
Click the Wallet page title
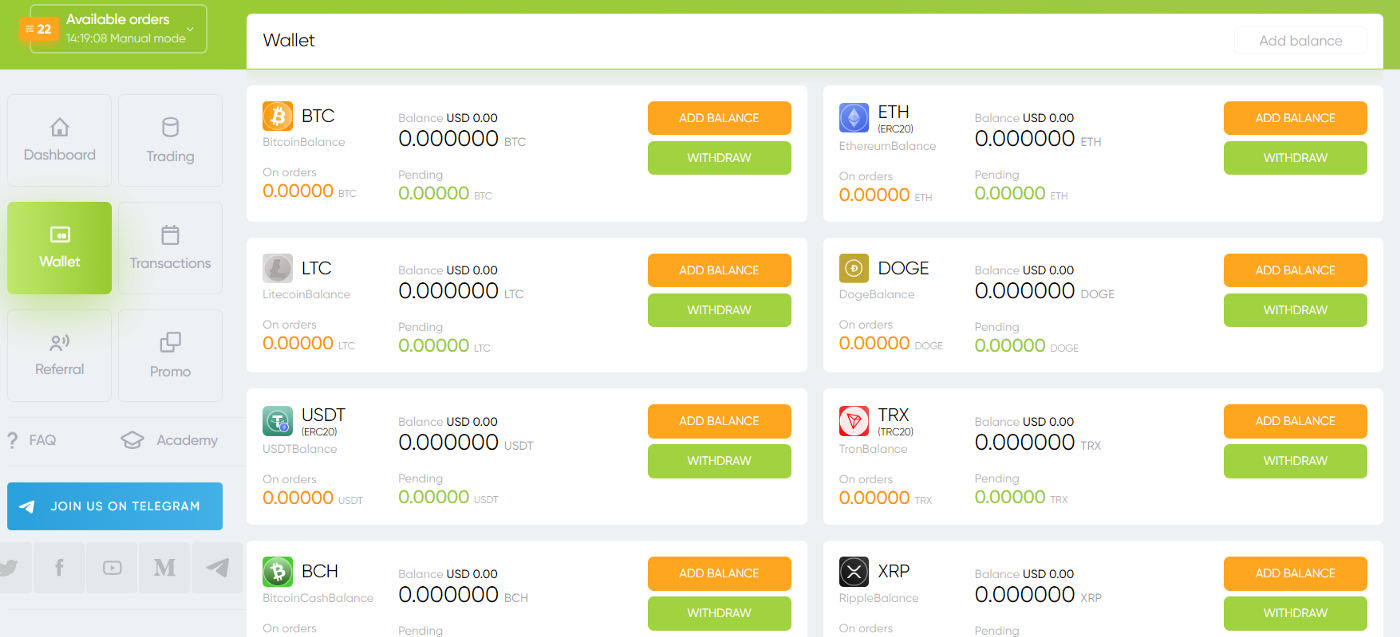click(x=289, y=40)
